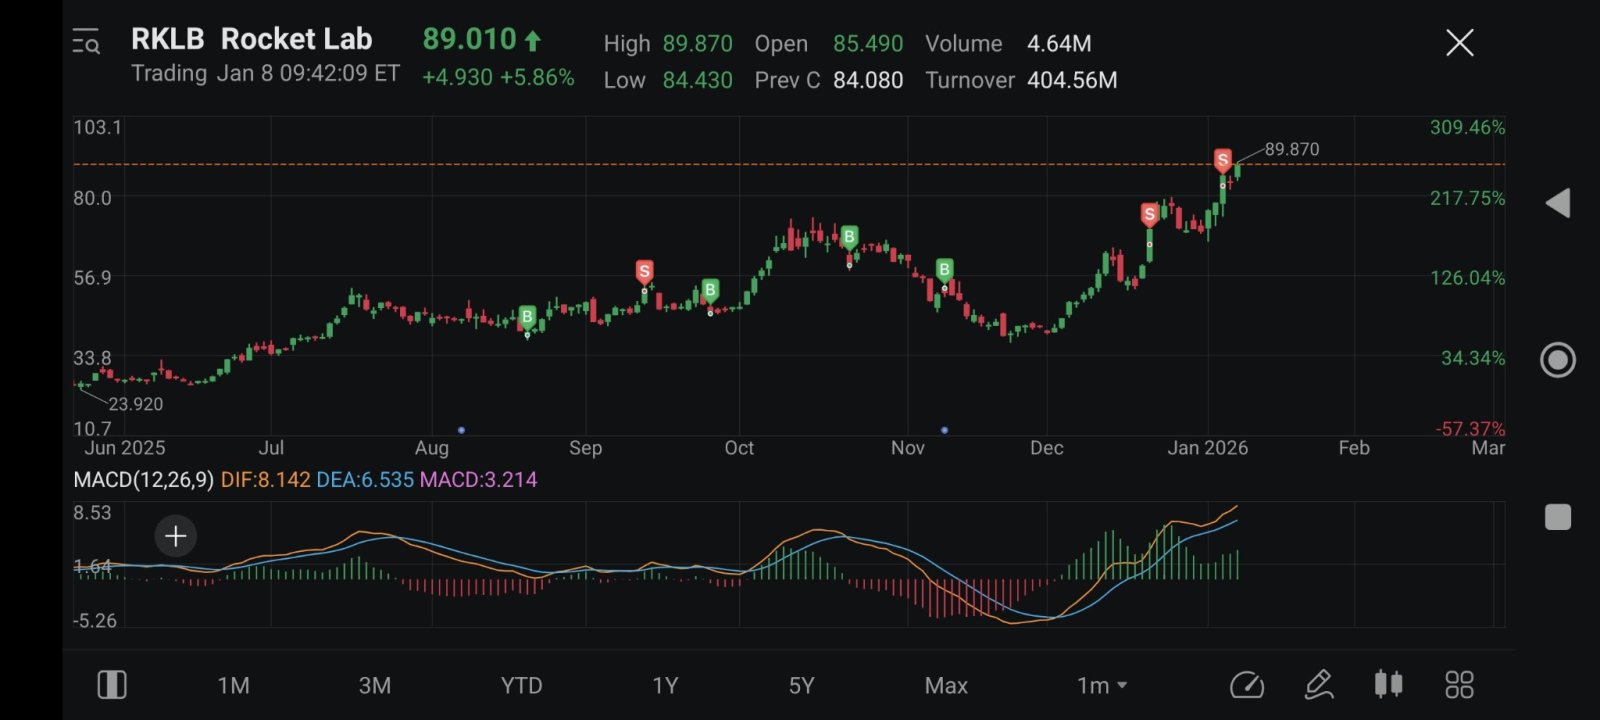The image size is (1600, 720).
Task: Tap the B buy marker in late September
Action: coord(710,291)
